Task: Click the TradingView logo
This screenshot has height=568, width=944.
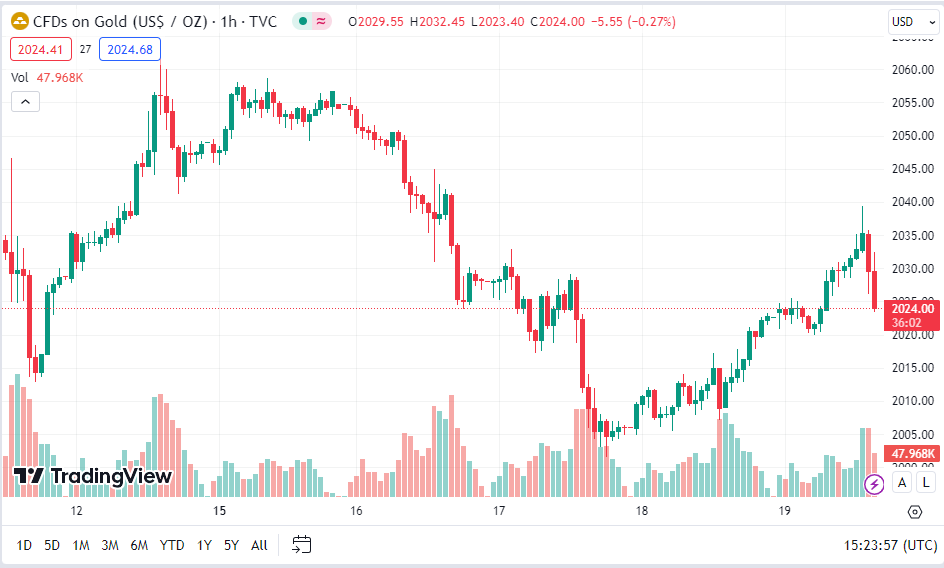Action: (x=93, y=476)
